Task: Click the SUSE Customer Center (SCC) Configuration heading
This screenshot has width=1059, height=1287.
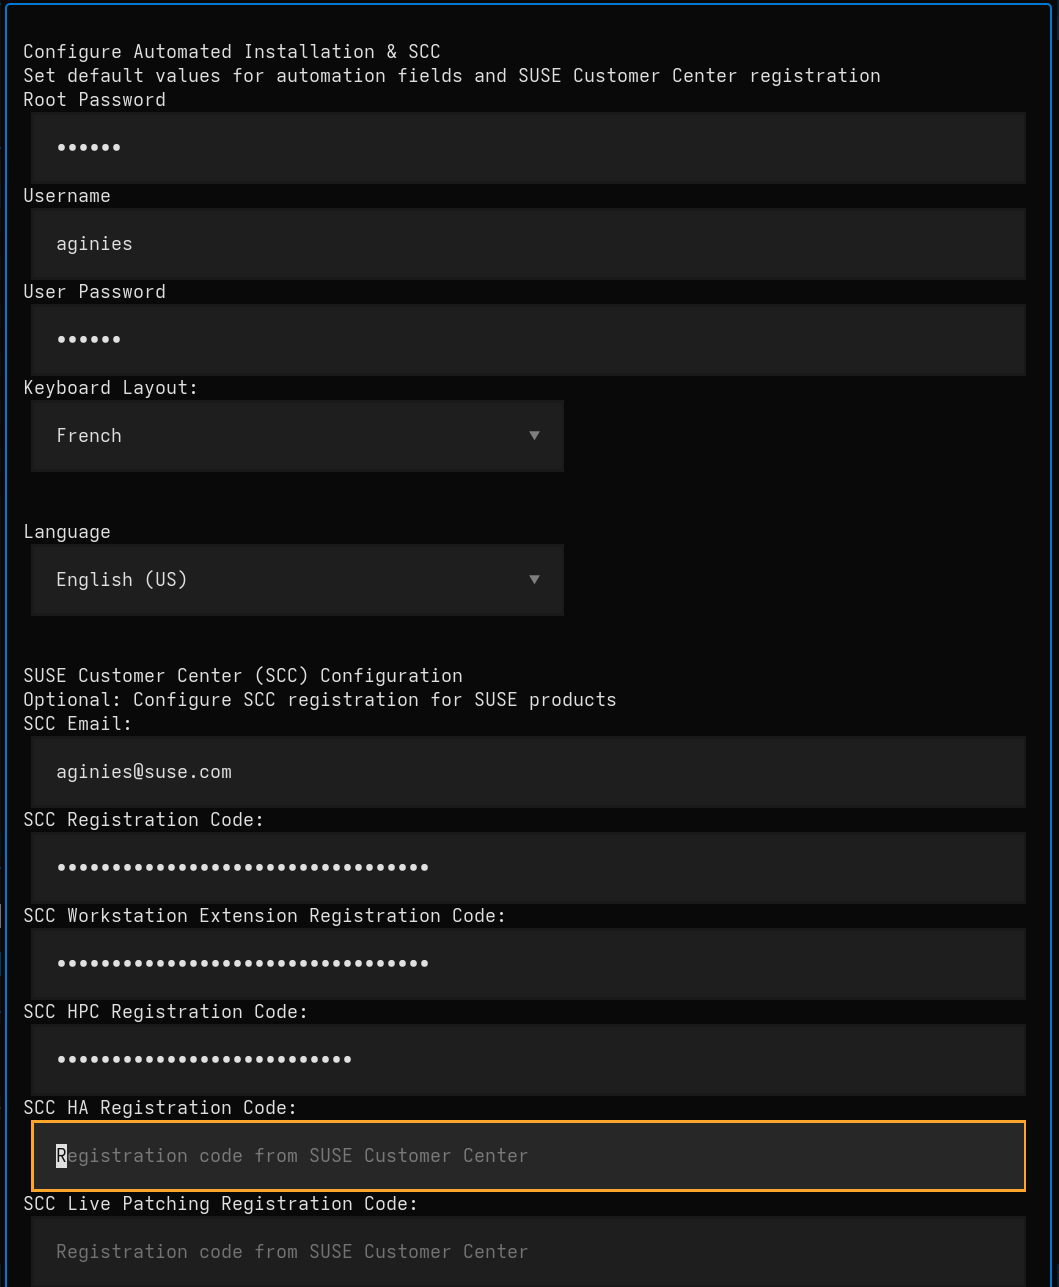Action: (242, 675)
